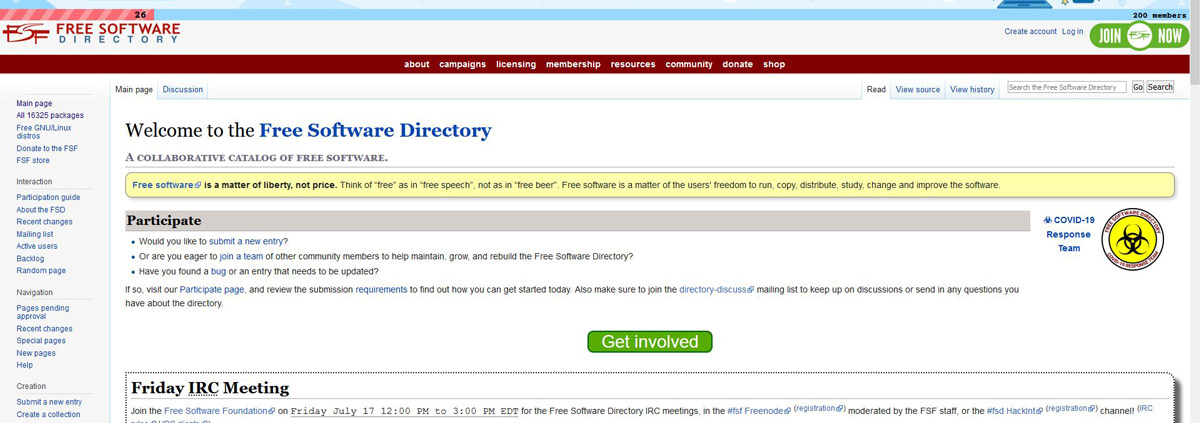Open the 'Free Software Foundation' link in IRC section
Screen dimensions: 1200x423
[219, 411]
